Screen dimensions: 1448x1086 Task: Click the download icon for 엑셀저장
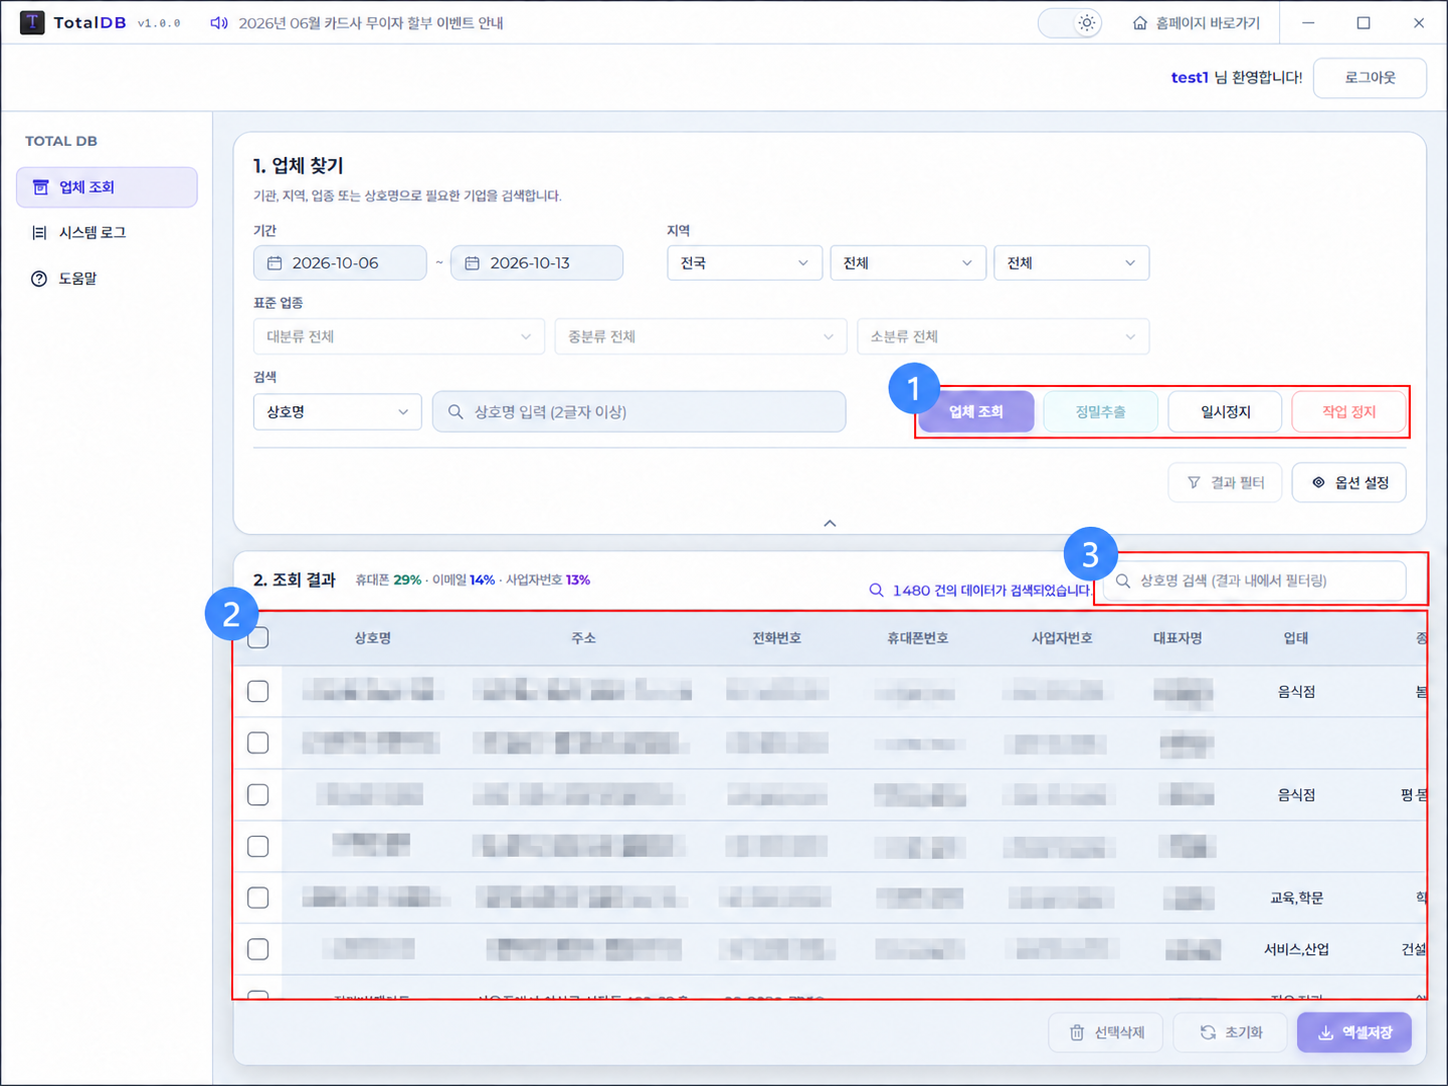1325,1033
